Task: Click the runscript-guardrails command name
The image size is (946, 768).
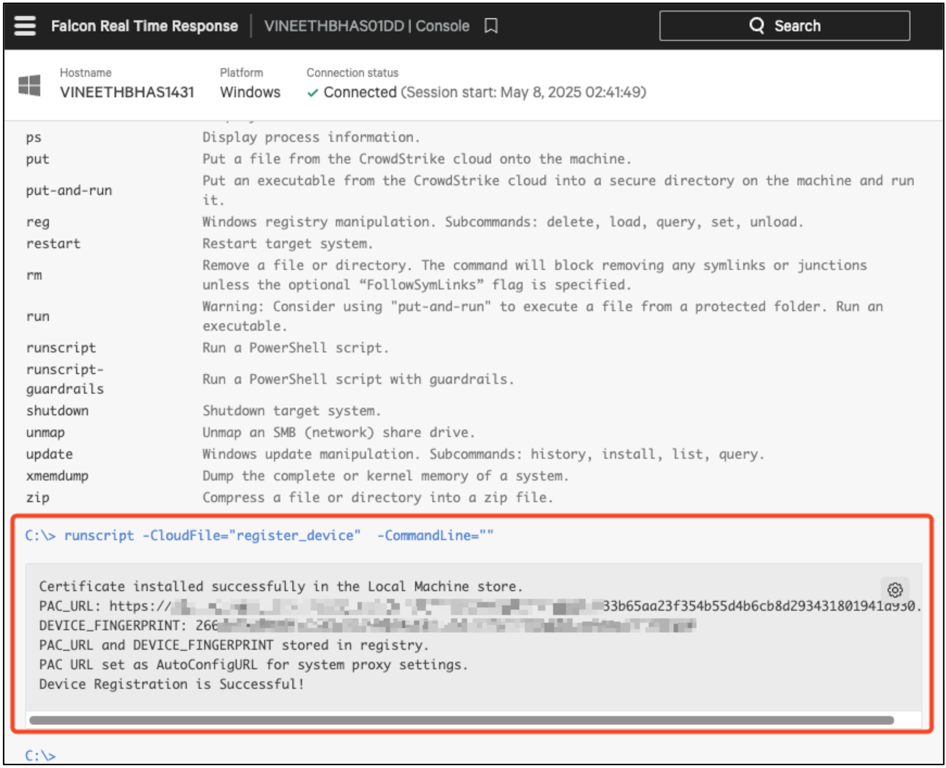Action: coord(65,379)
